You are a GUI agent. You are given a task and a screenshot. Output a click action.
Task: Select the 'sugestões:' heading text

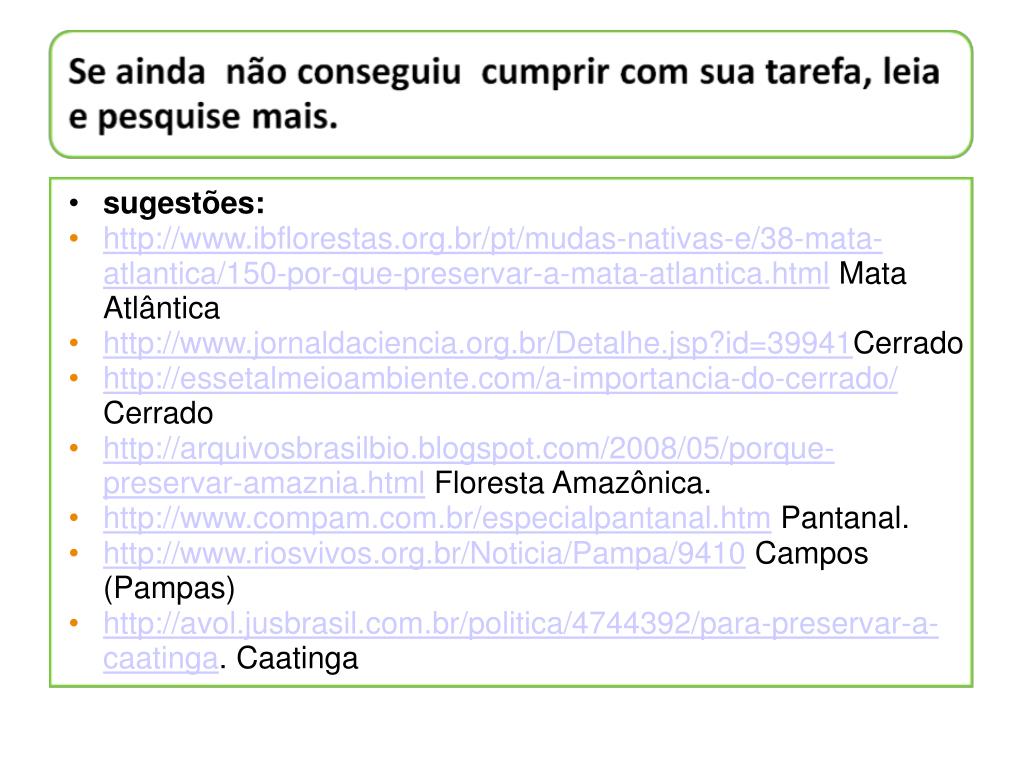coord(184,203)
